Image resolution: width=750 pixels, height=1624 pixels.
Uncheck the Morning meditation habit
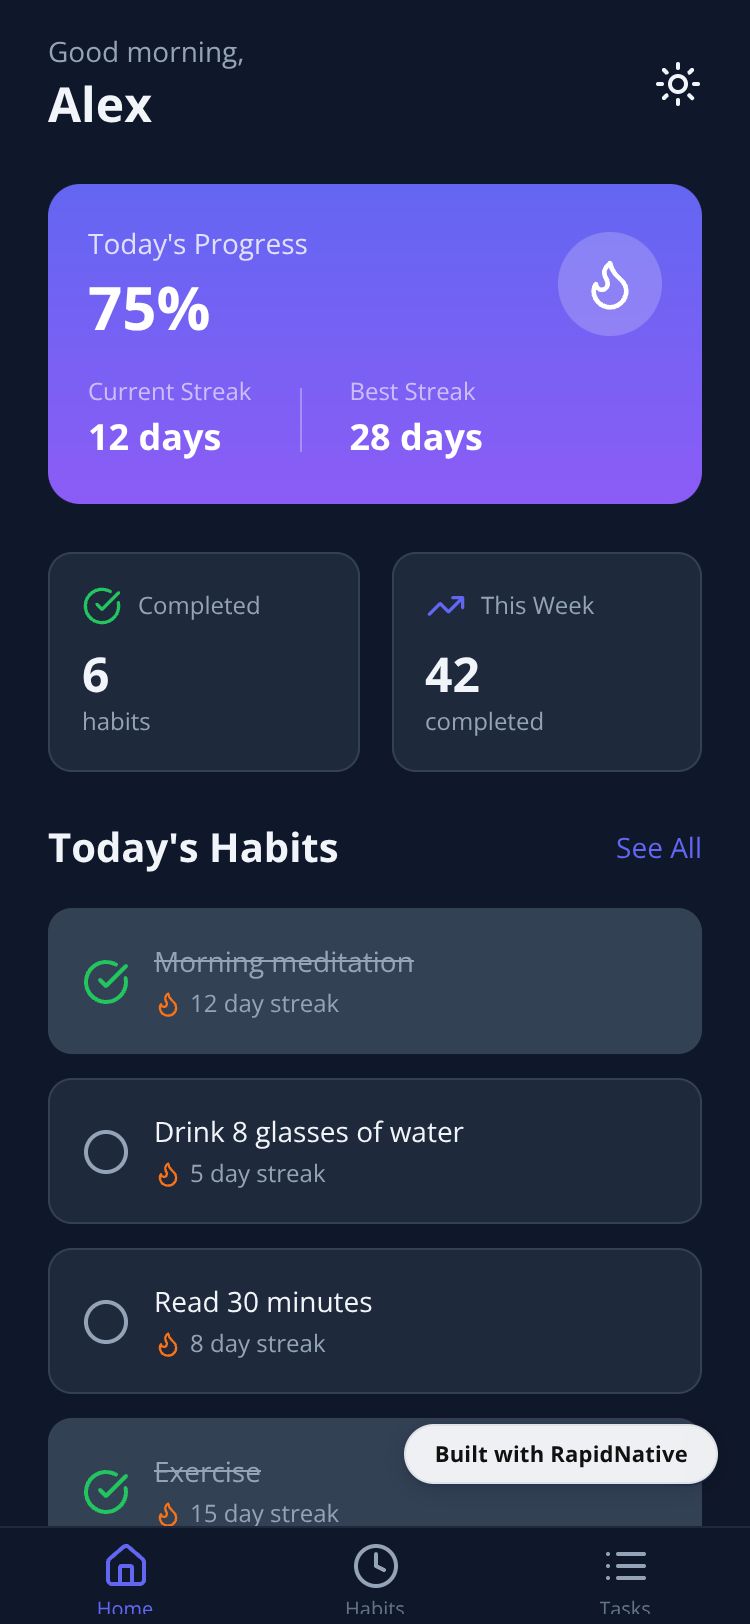pos(106,982)
